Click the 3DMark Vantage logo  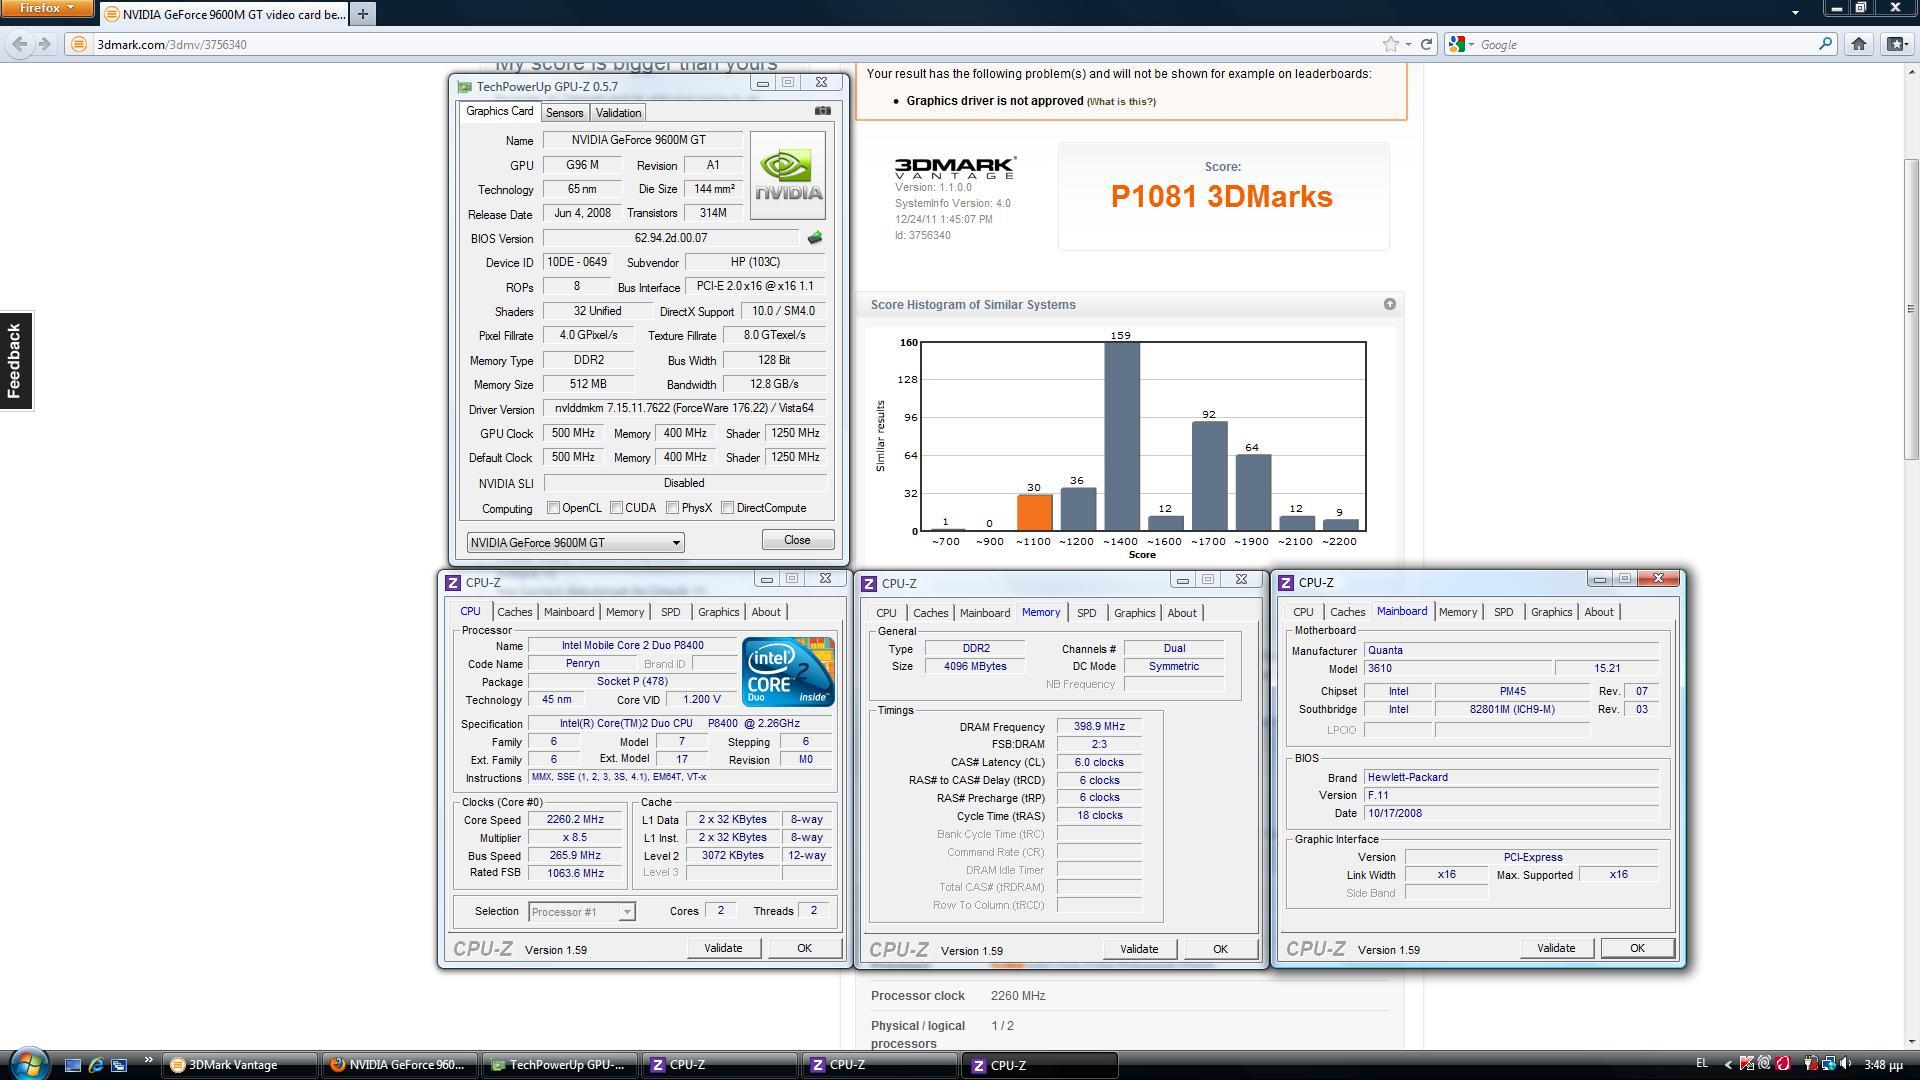(x=955, y=168)
